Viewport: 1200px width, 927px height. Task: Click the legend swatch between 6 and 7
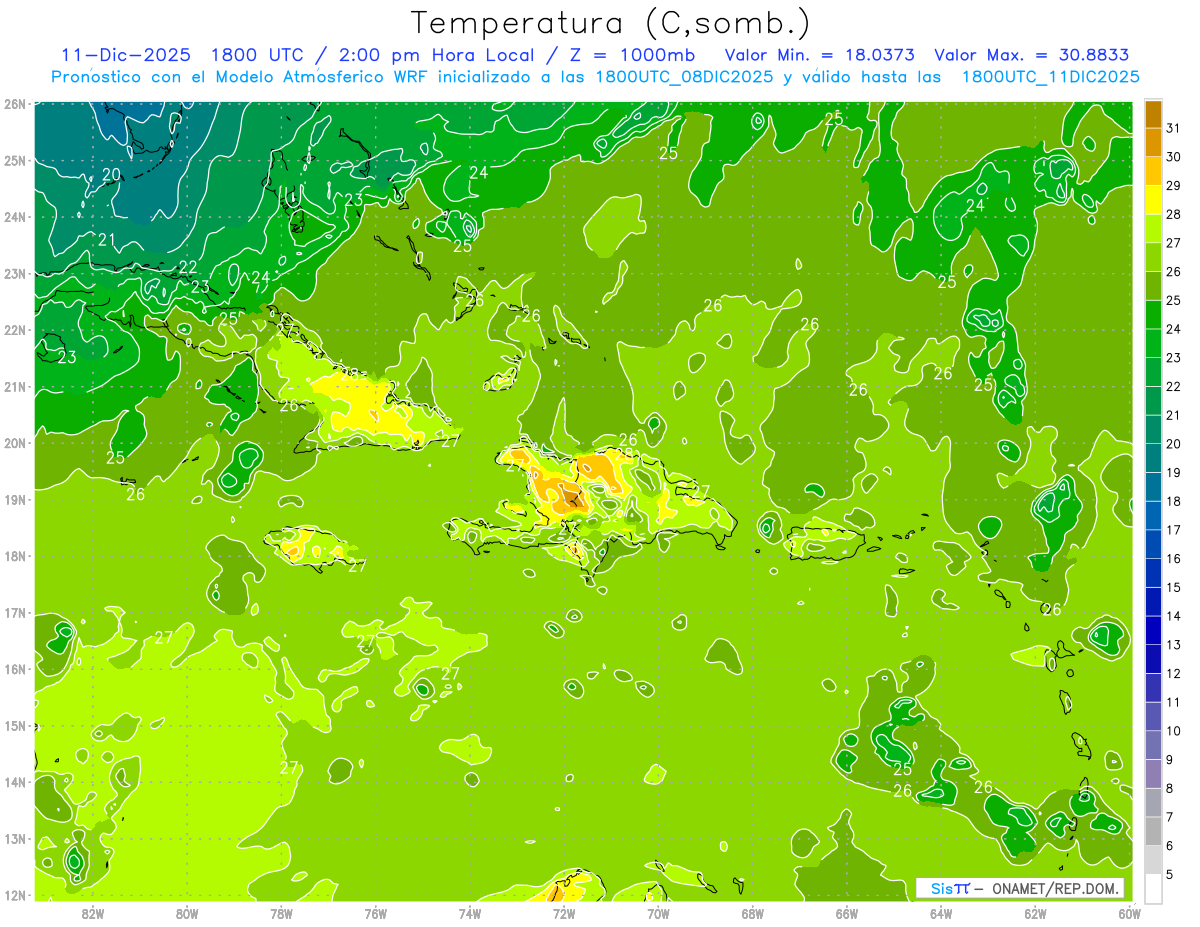coord(1153,831)
